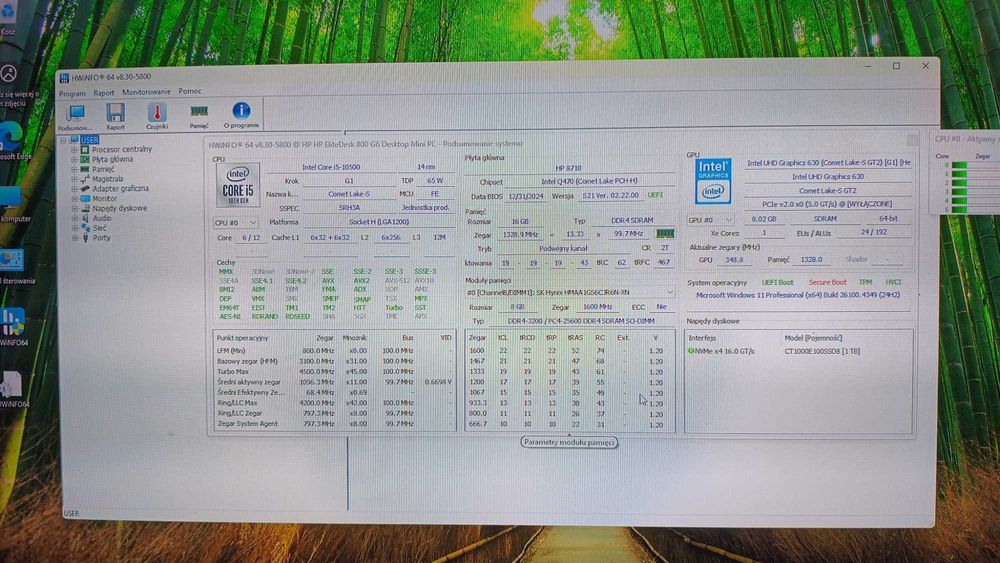Click the SRH3A SSPEC field
Screen dimensions: 1000x563
tap(349, 208)
